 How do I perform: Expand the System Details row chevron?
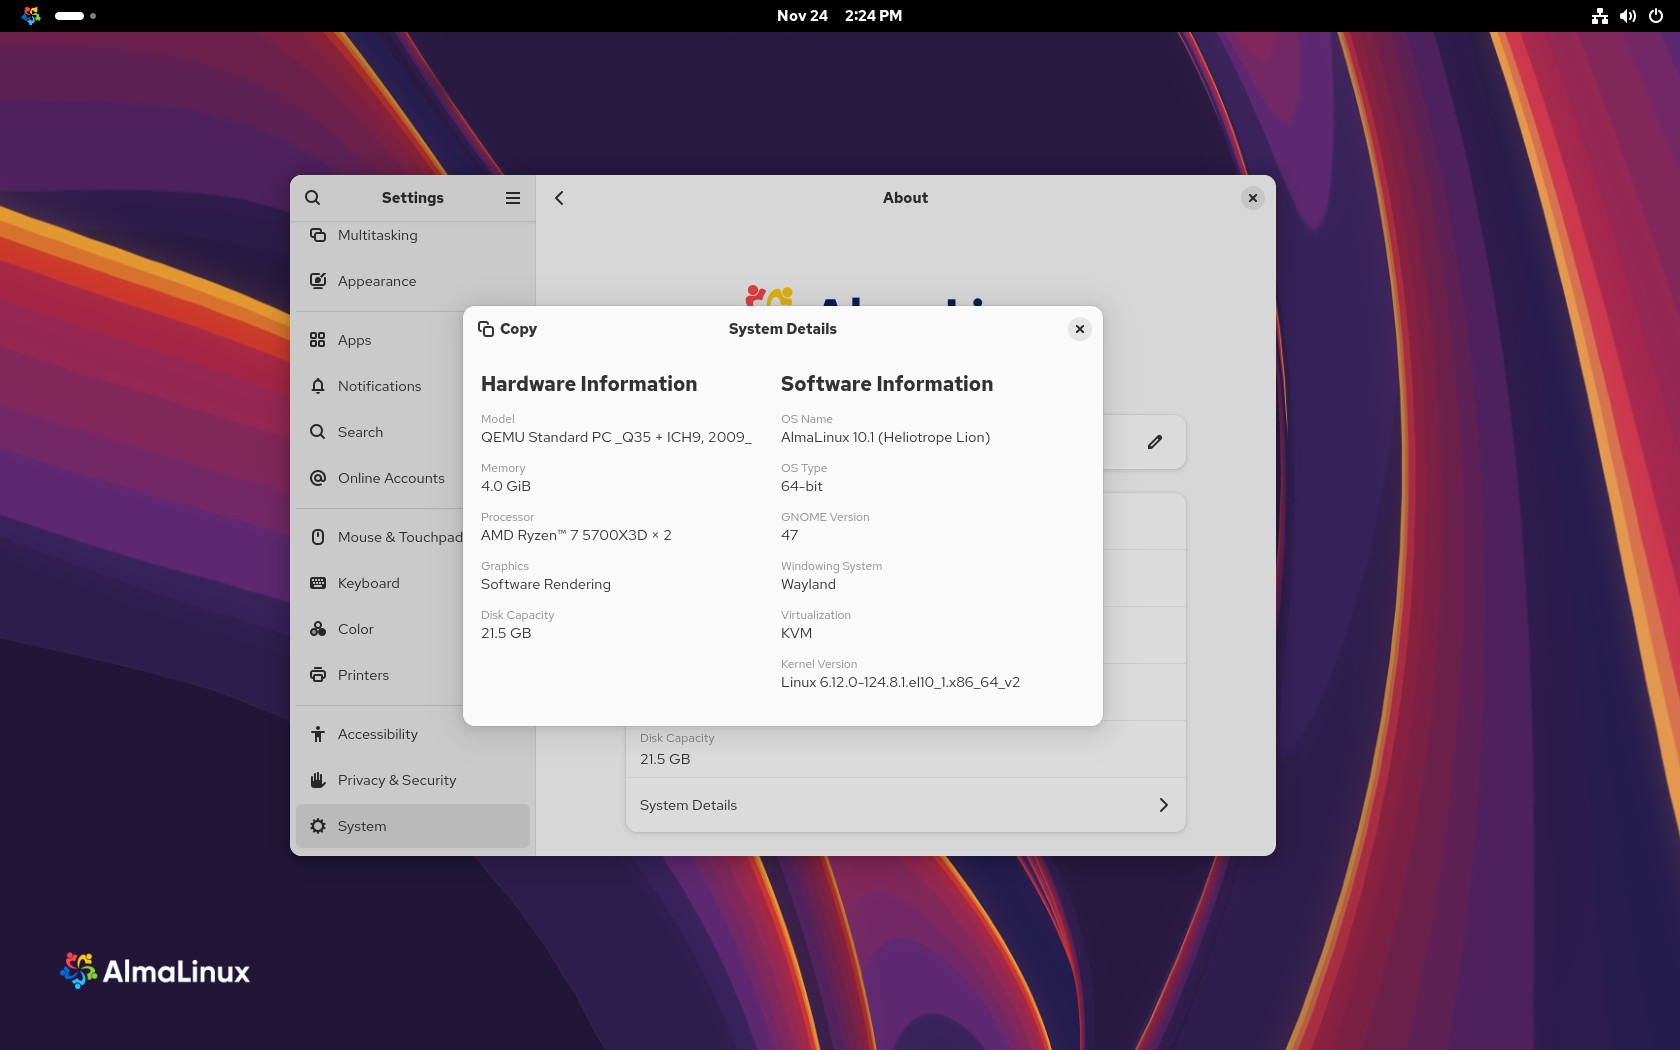[1163, 804]
